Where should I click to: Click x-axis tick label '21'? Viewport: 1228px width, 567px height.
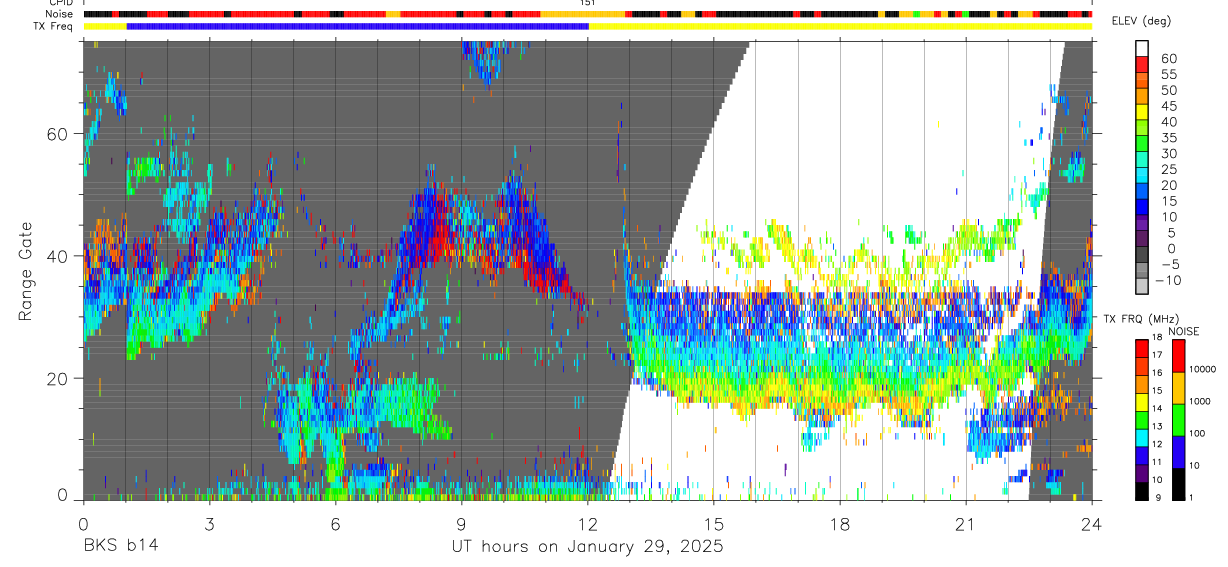[965, 523]
